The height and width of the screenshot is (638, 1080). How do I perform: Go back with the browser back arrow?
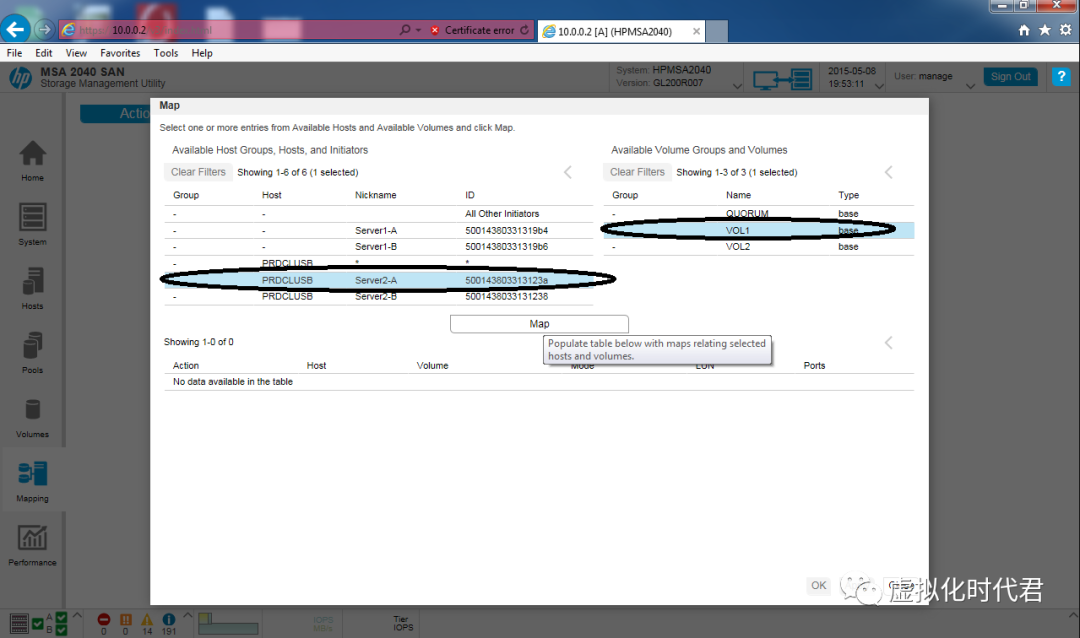click(x=15, y=30)
